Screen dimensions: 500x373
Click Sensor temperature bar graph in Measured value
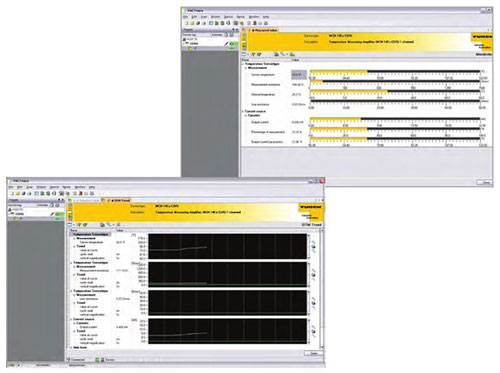pos(395,71)
